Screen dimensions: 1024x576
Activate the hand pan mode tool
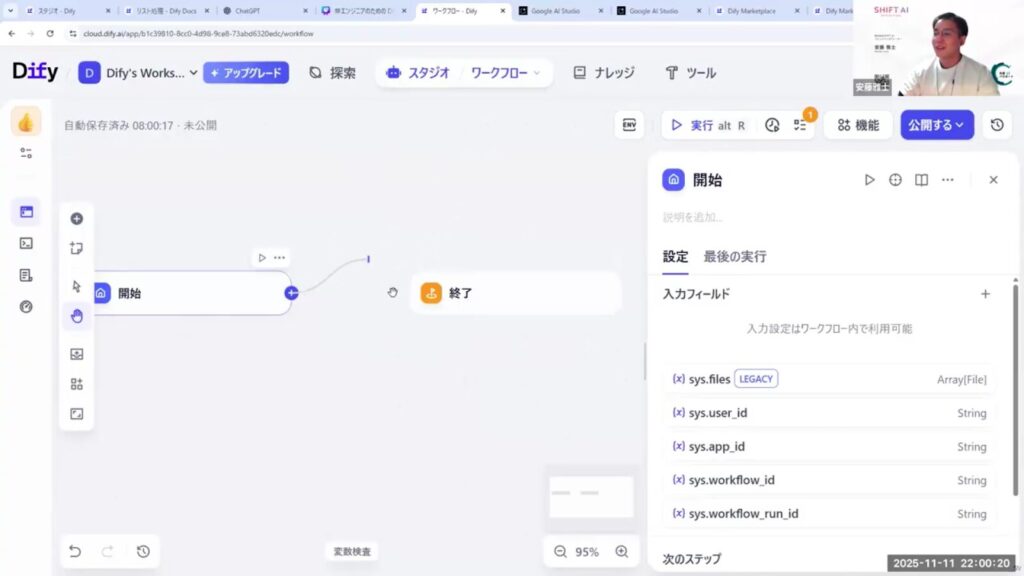tap(77, 317)
